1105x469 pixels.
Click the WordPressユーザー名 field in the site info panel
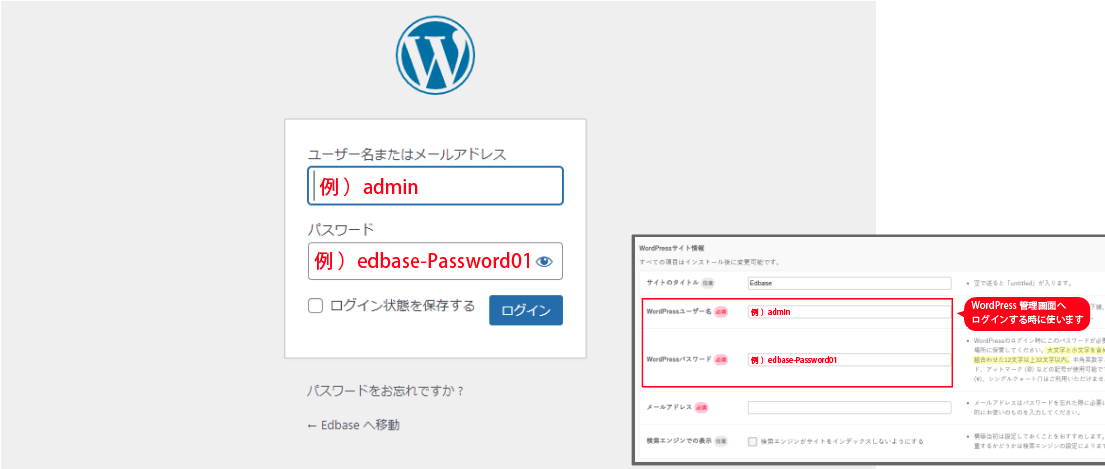pyautogui.click(x=849, y=312)
